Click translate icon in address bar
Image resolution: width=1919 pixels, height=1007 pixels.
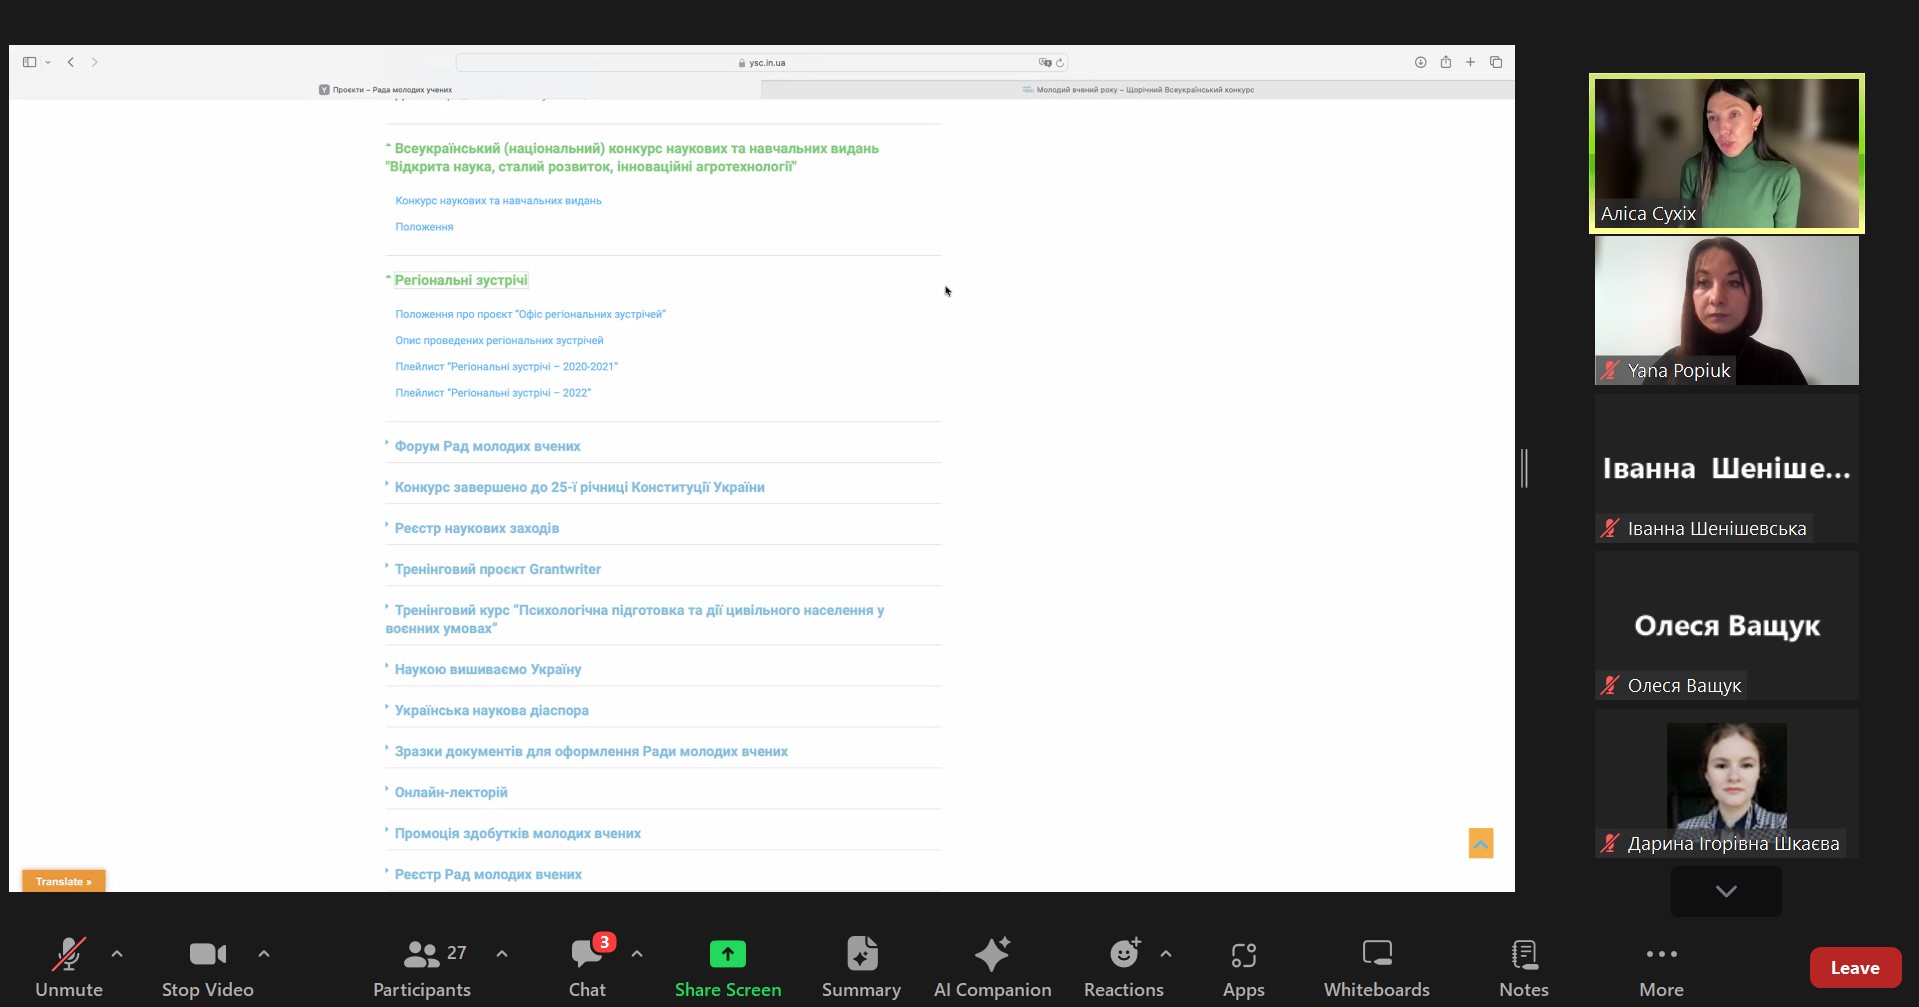coord(1045,62)
